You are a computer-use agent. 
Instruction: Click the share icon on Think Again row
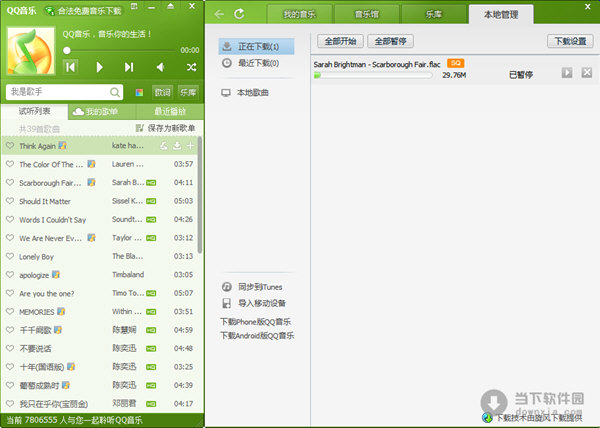tap(164, 146)
